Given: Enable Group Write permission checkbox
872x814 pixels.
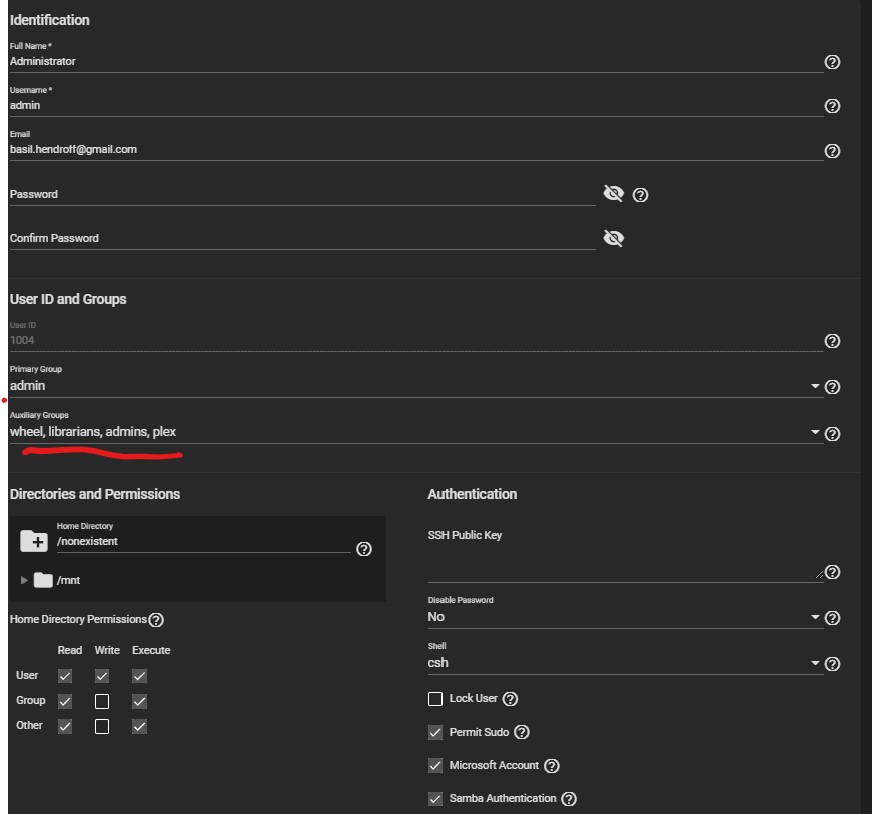Looking at the screenshot, I should (x=102, y=701).
